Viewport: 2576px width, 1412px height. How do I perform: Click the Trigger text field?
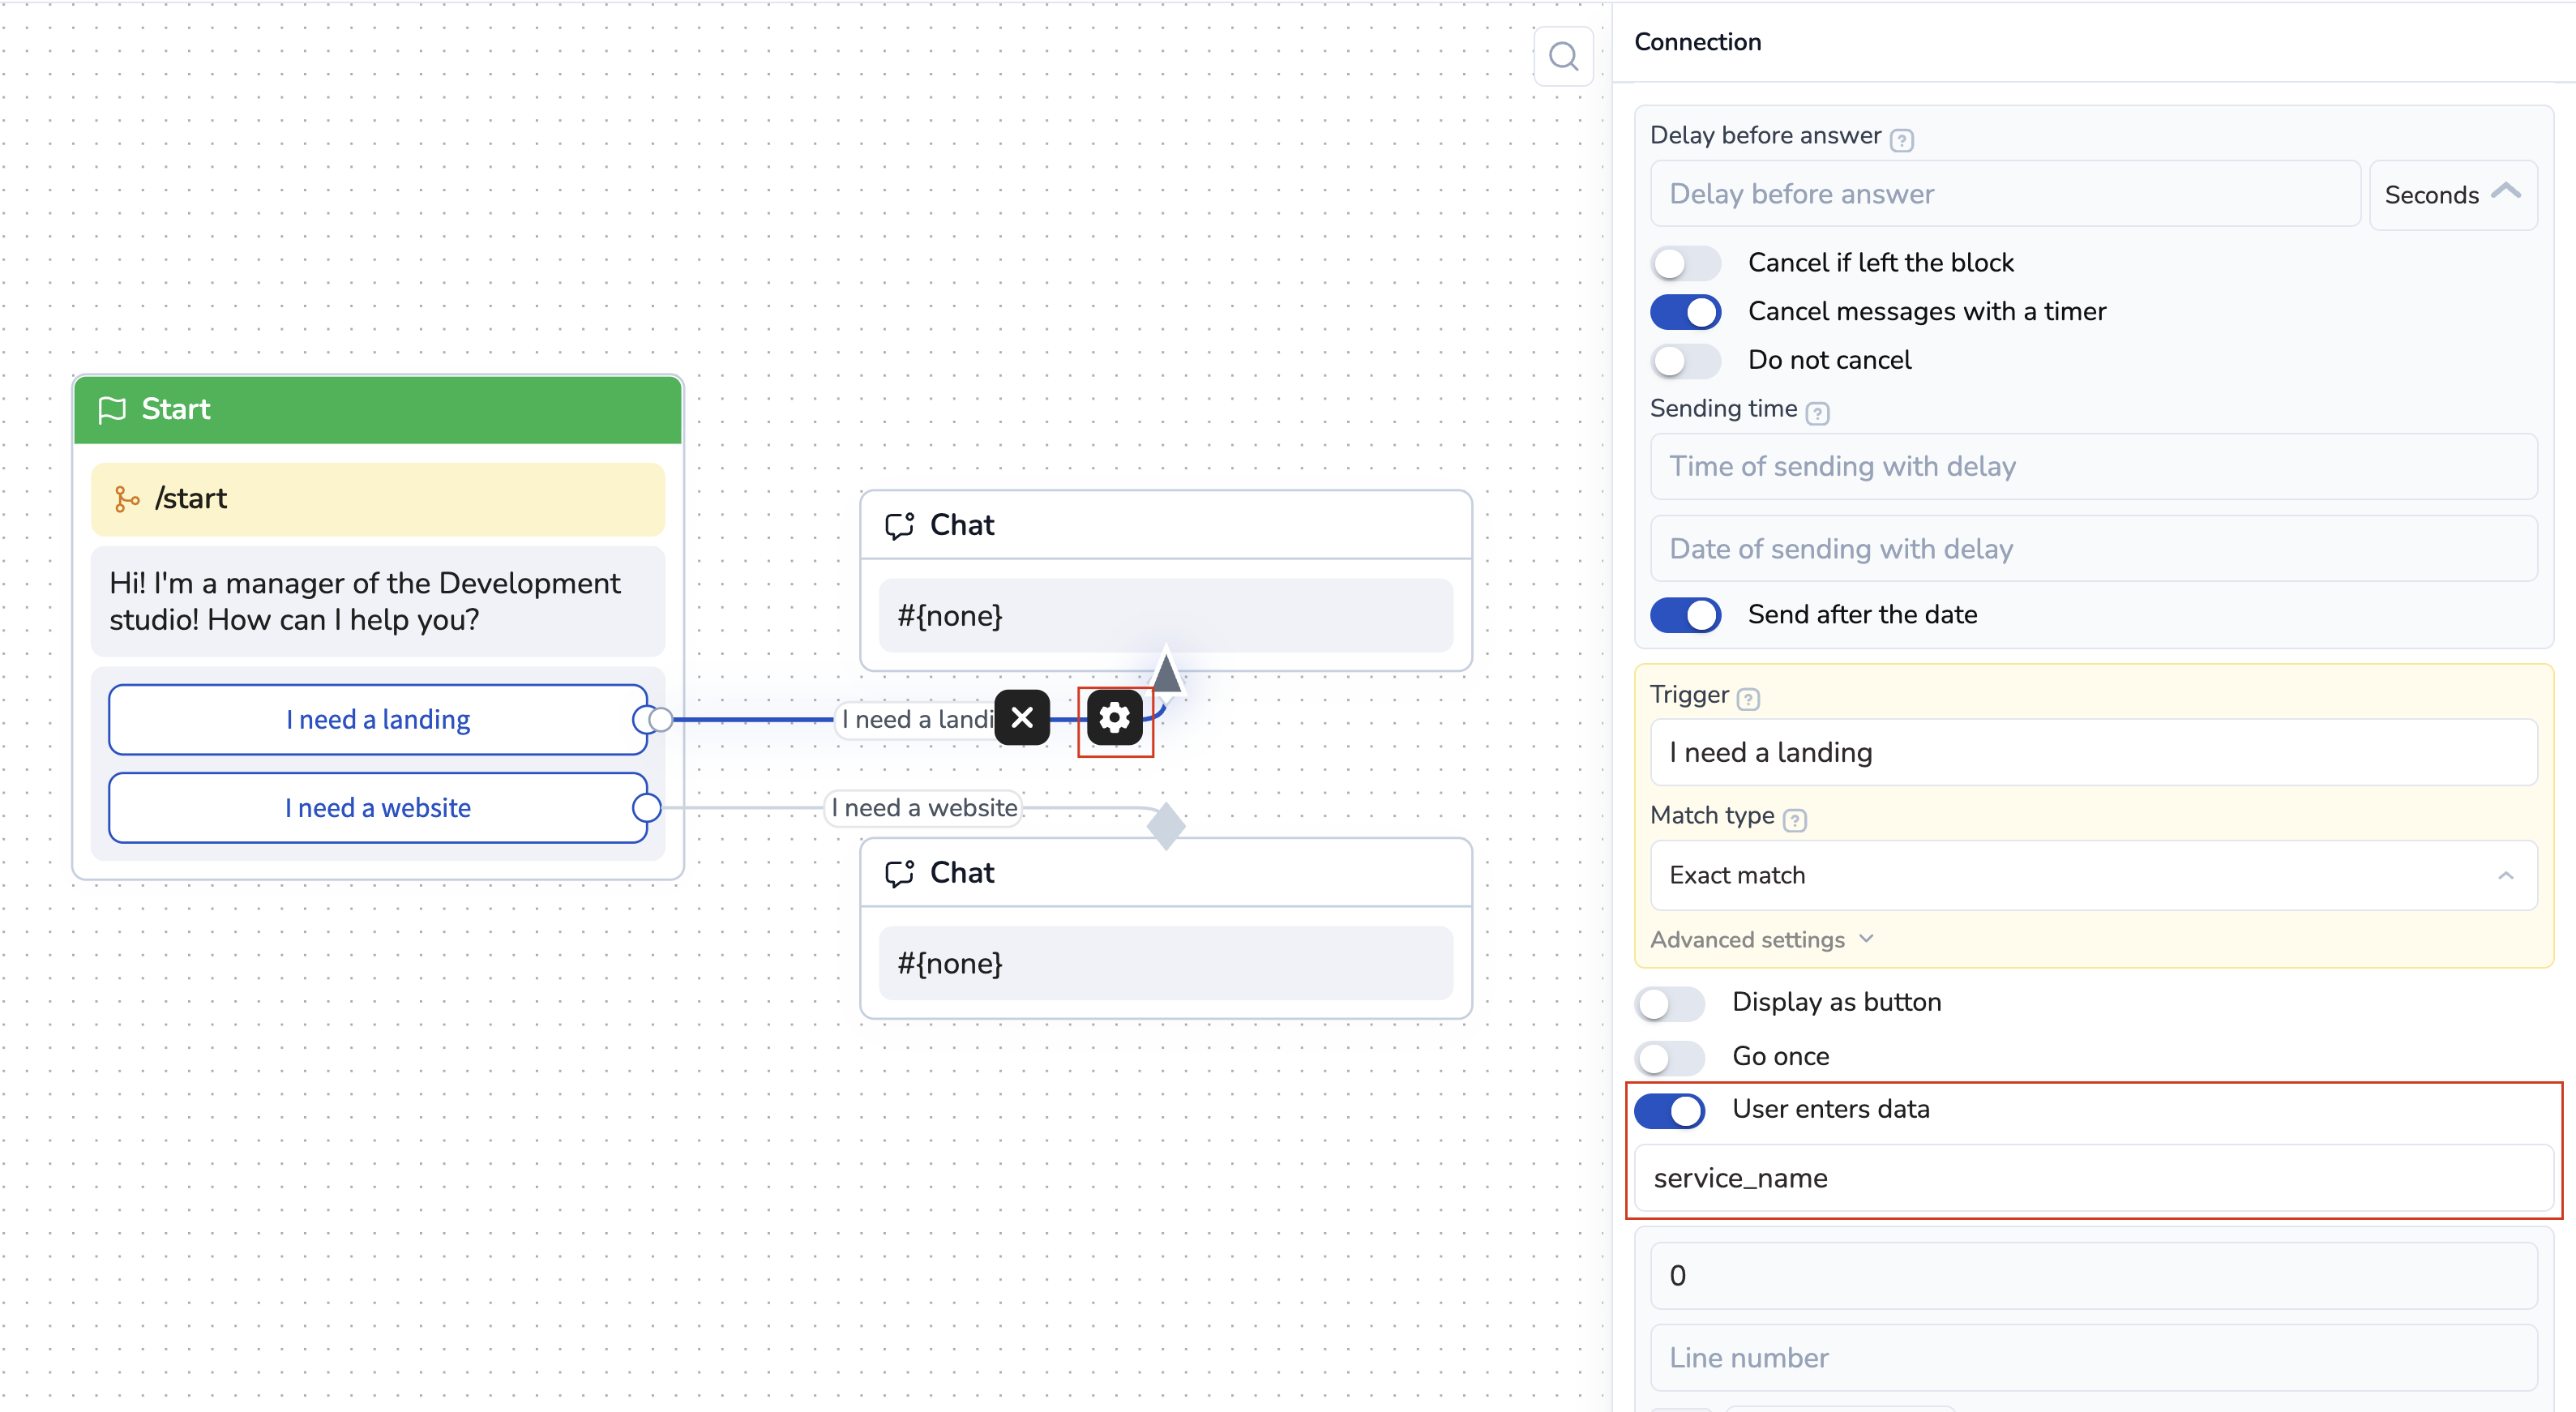[x=2092, y=753]
